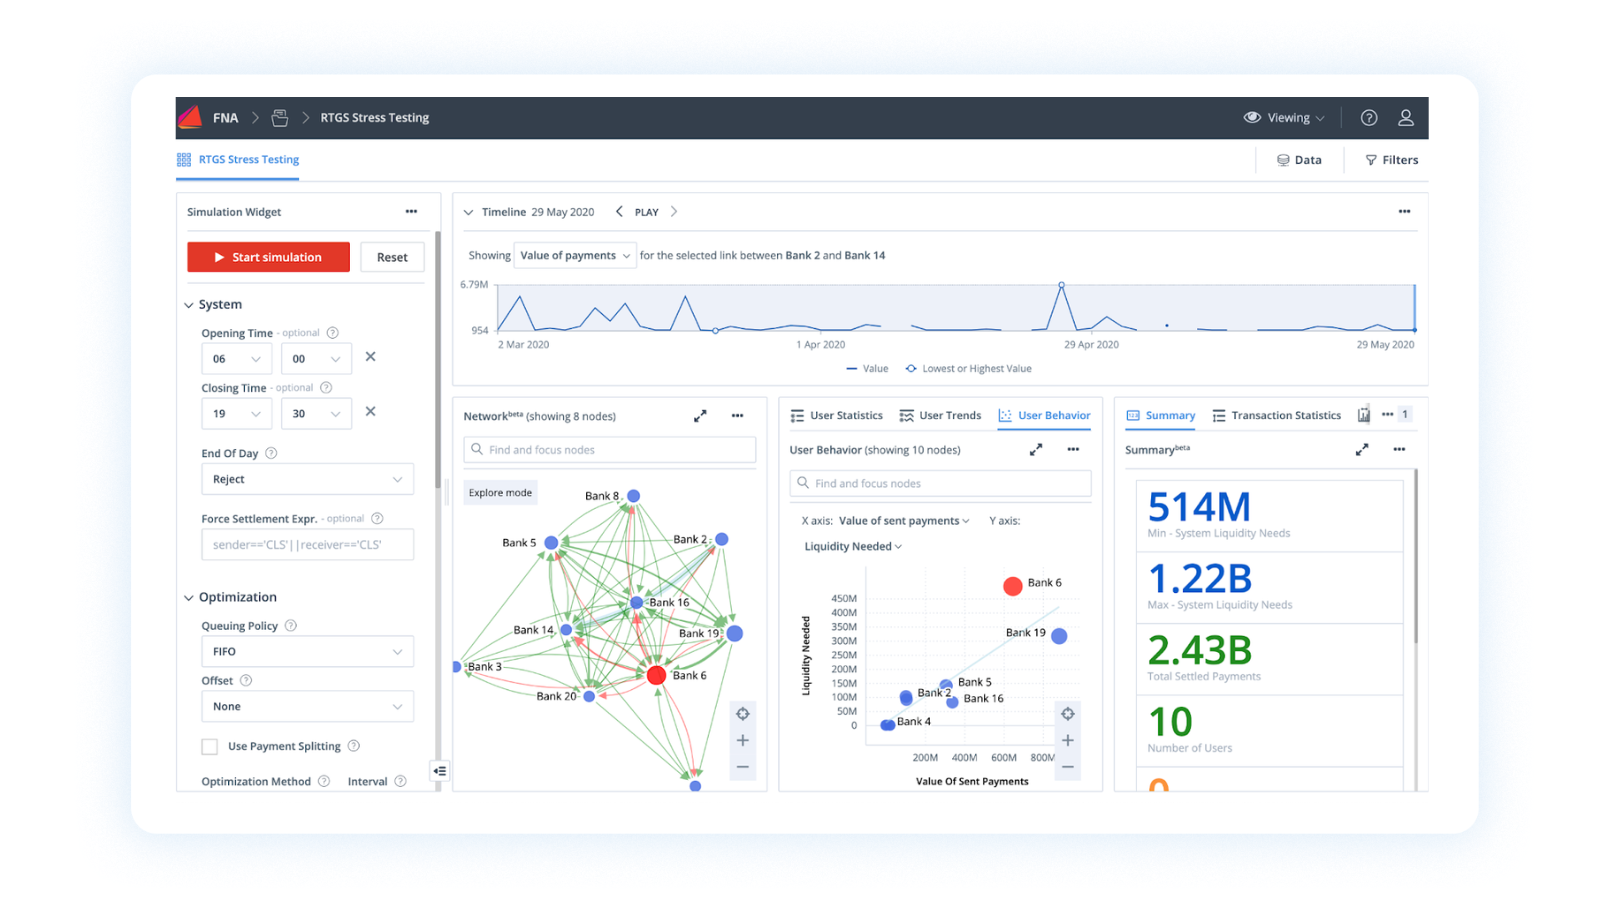
Task: Open the Offset None dropdown
Action: point(308,707)
